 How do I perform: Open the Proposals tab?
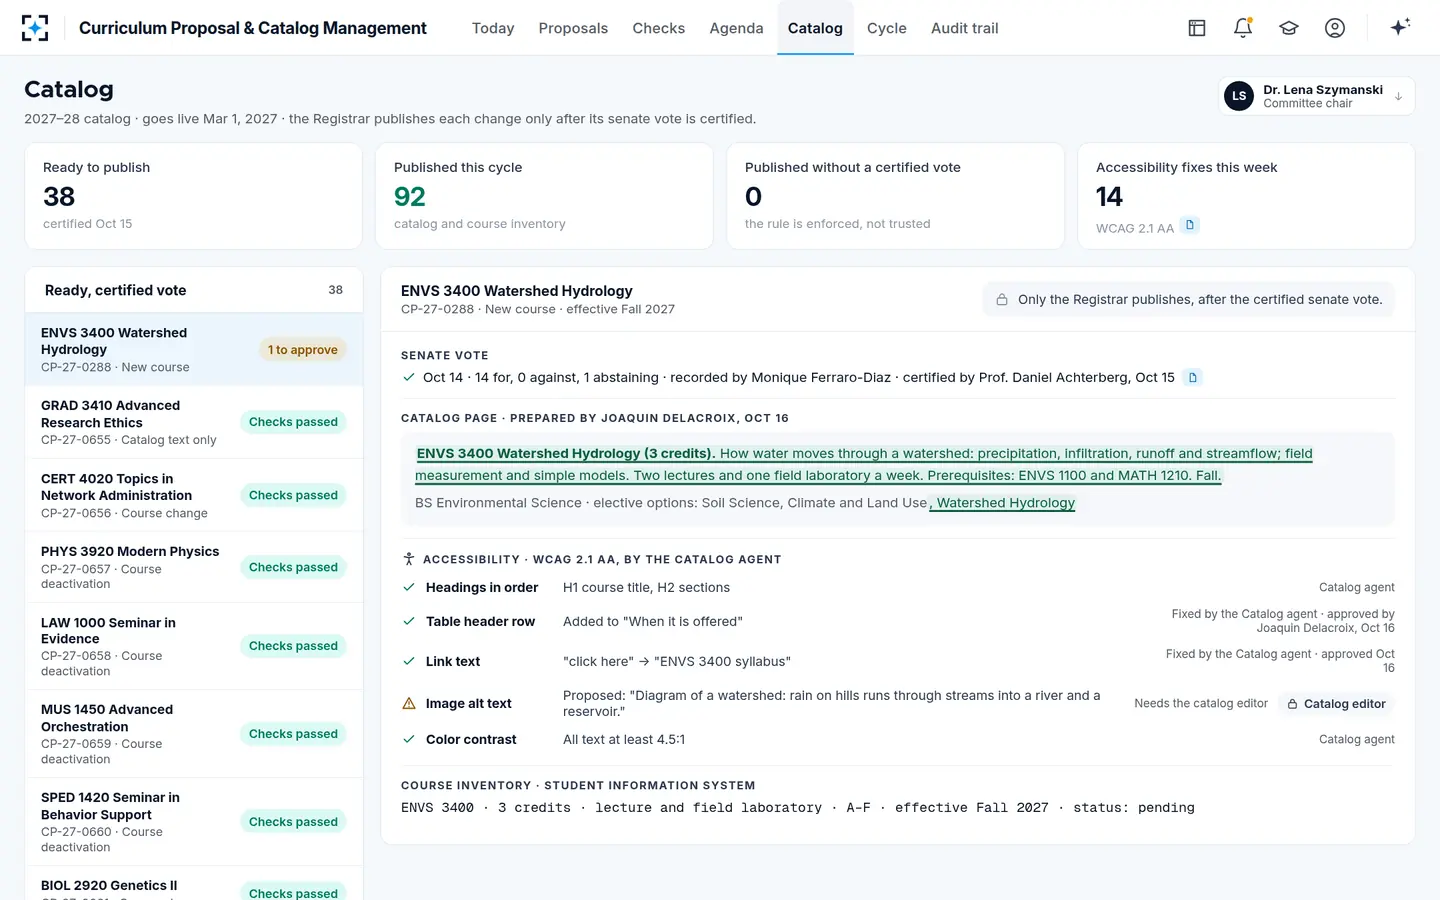pyautogui.click(x=573, y=28)
